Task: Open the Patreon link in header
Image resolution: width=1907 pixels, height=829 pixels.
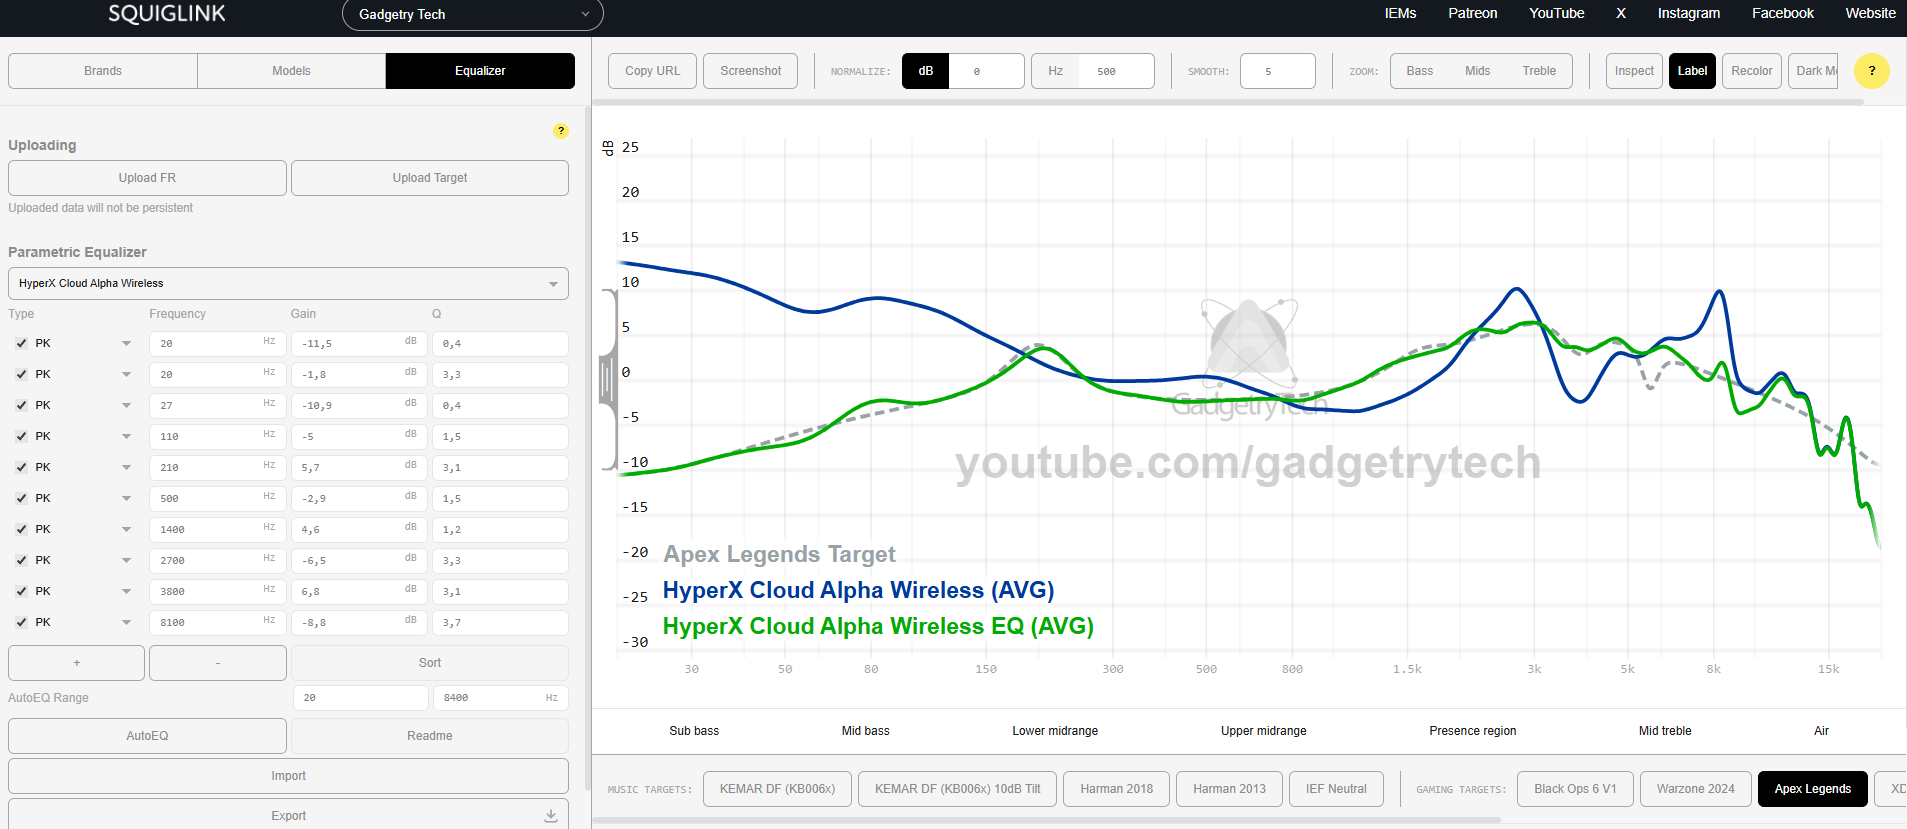Action: (x=1473, y=14)
